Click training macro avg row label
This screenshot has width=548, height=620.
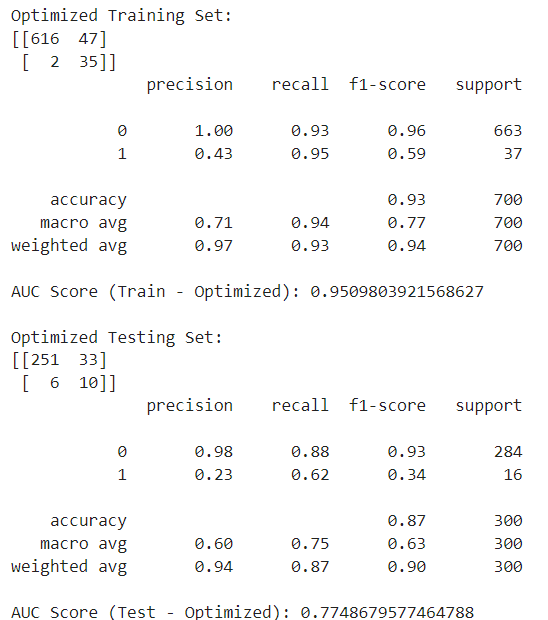[x=83, y=223]
